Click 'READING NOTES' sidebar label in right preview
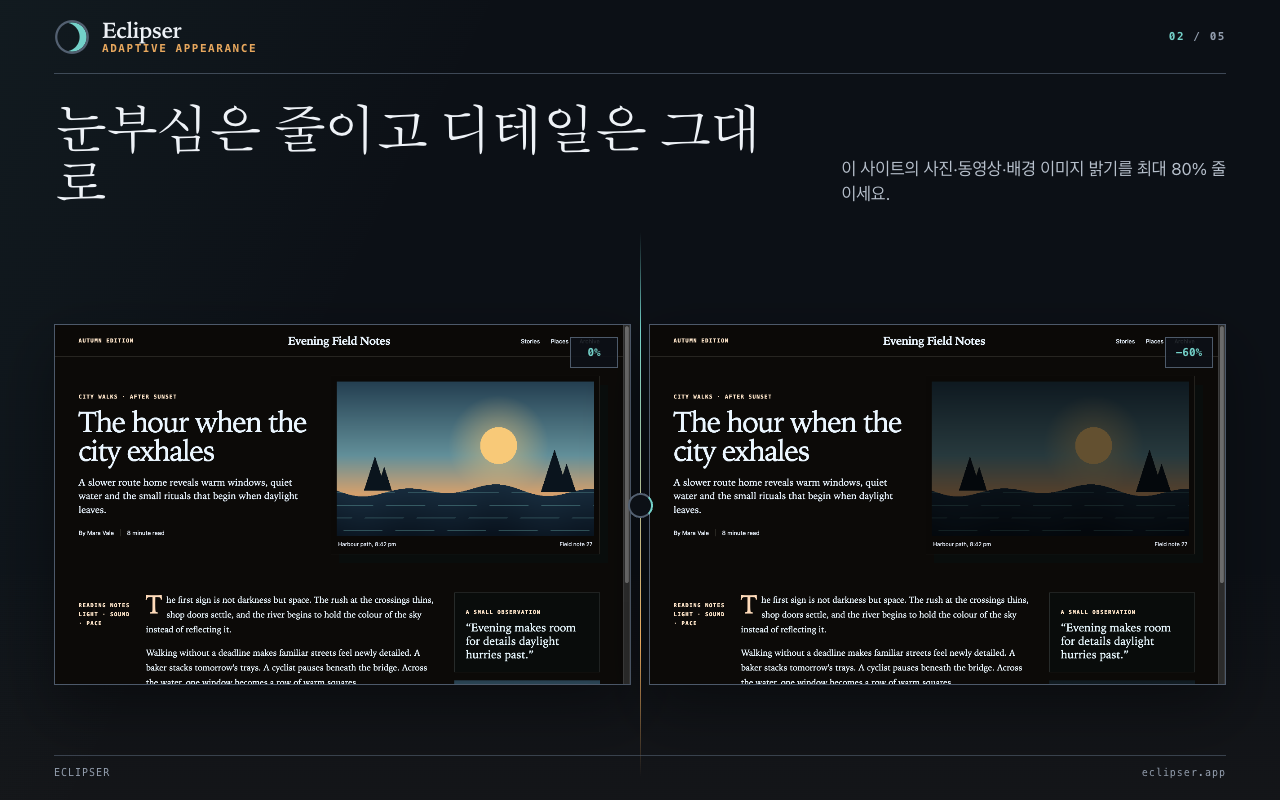Viewport: 1280px width, 800px height. (x=699, y=605)
